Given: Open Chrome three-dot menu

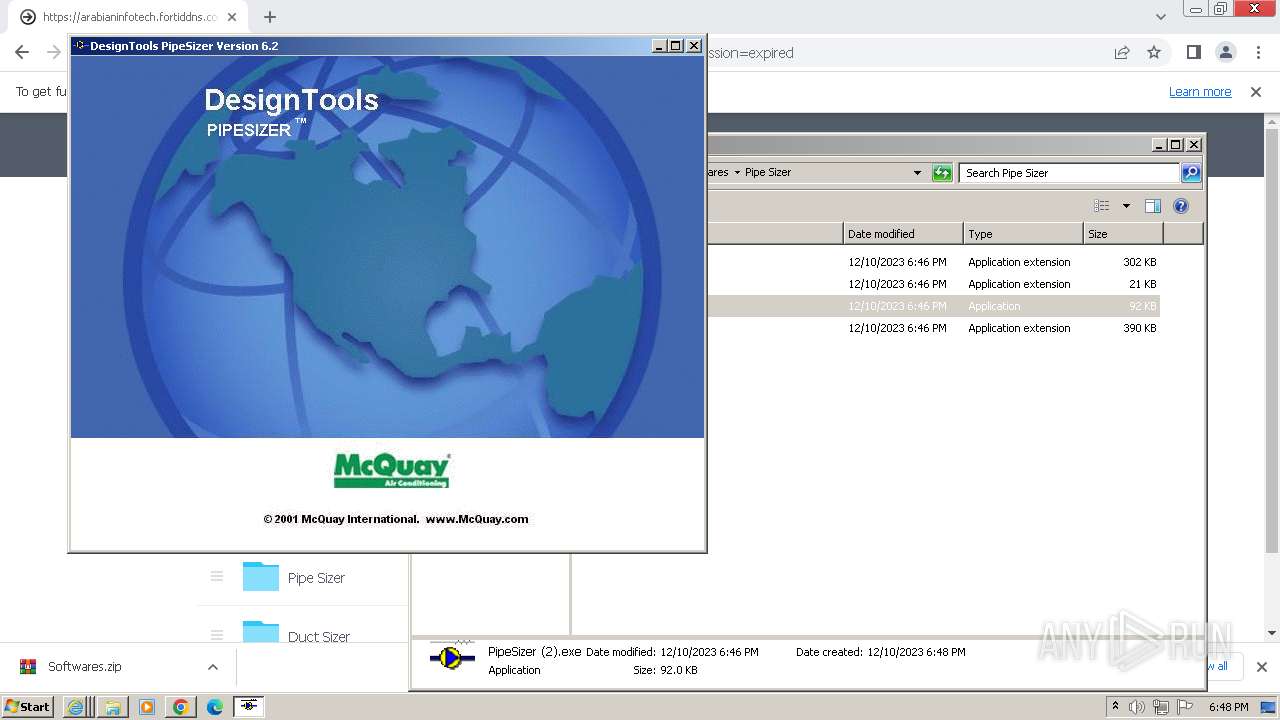Looking at the screenshot, I should pos(1259,53).
